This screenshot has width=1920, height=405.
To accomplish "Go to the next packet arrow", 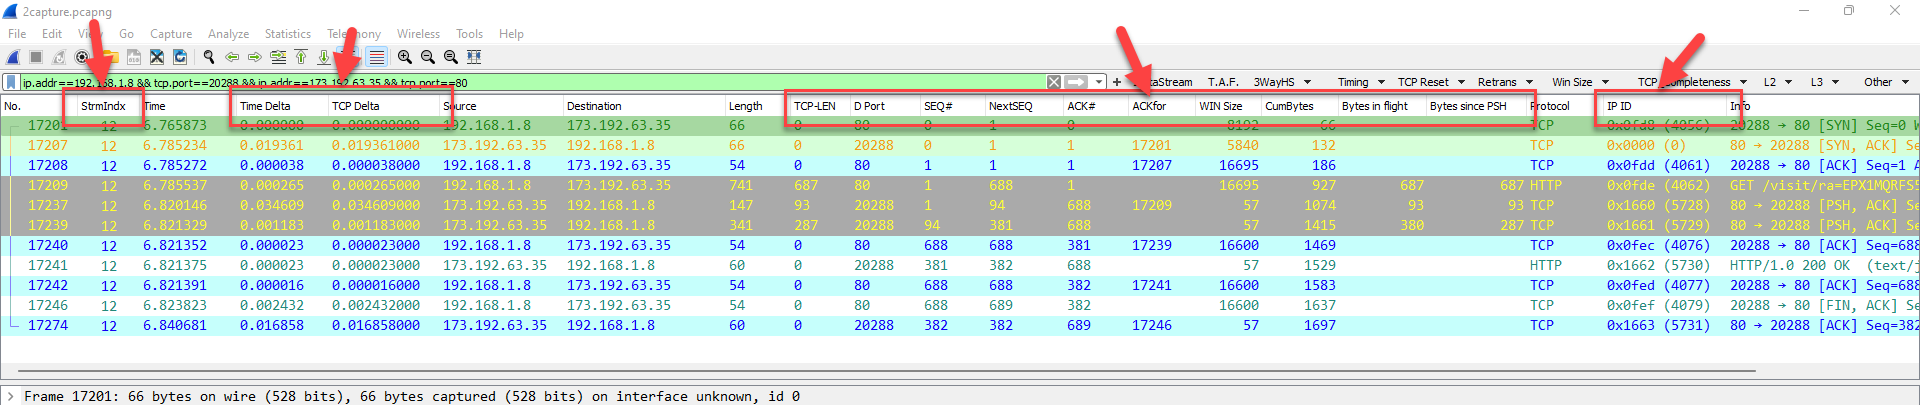I will 255,57.
